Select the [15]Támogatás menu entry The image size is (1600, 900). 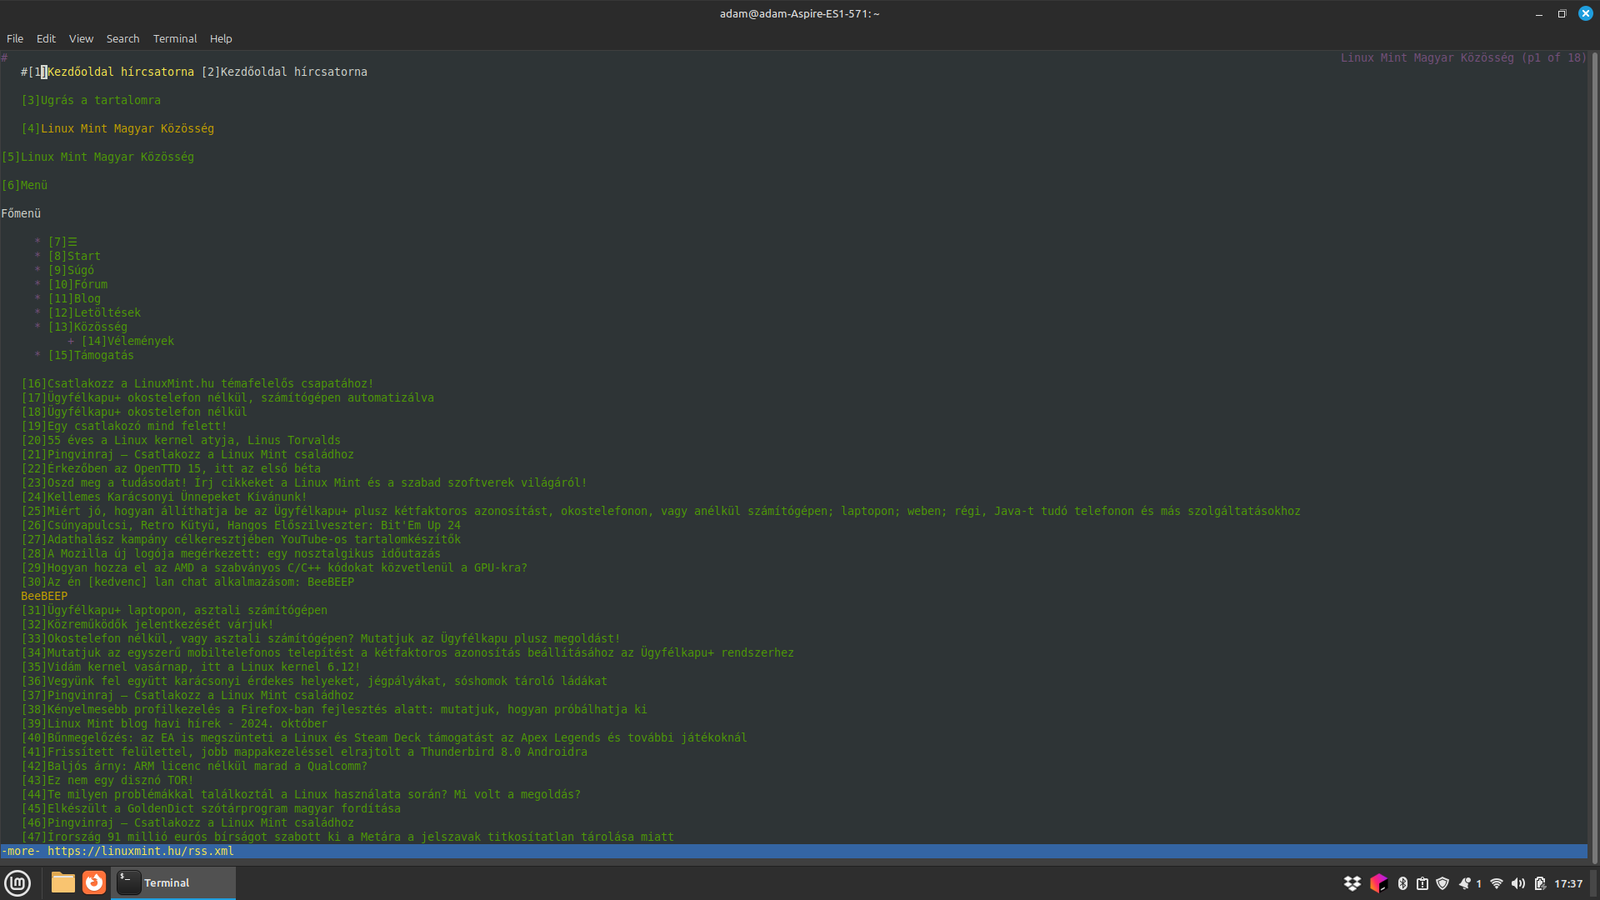pos(91,355)
